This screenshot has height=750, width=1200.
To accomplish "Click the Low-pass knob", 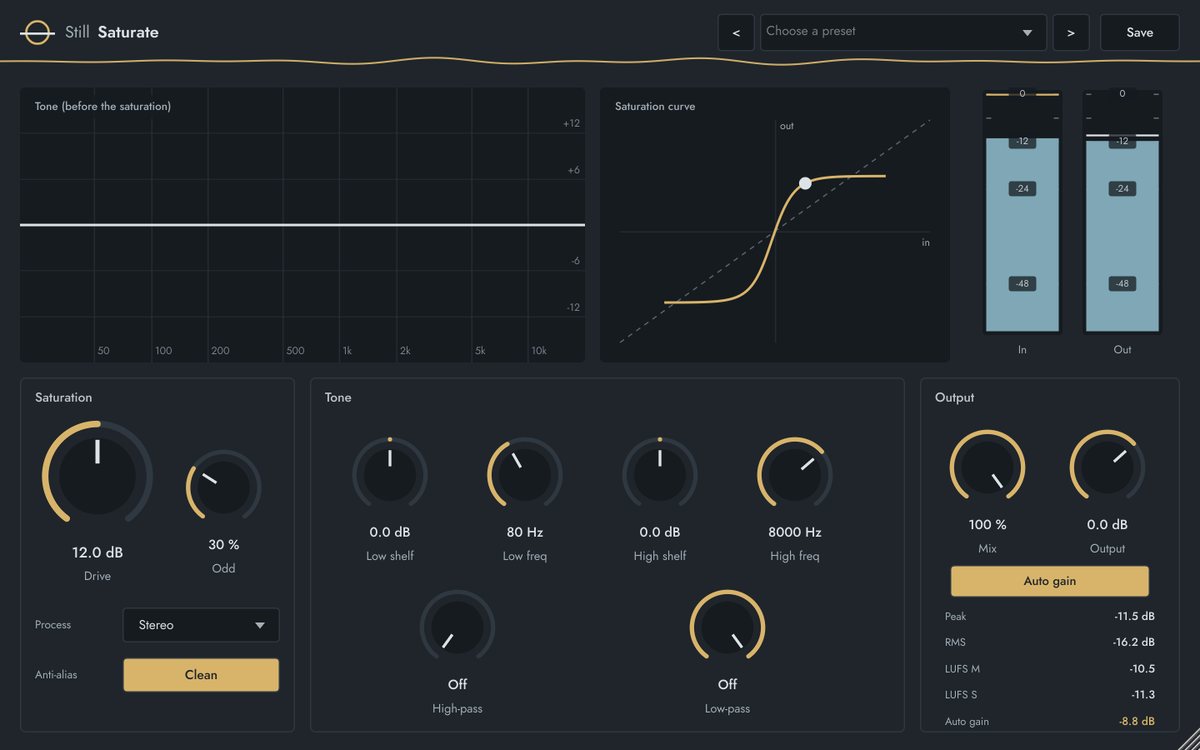I will [727, 627].
